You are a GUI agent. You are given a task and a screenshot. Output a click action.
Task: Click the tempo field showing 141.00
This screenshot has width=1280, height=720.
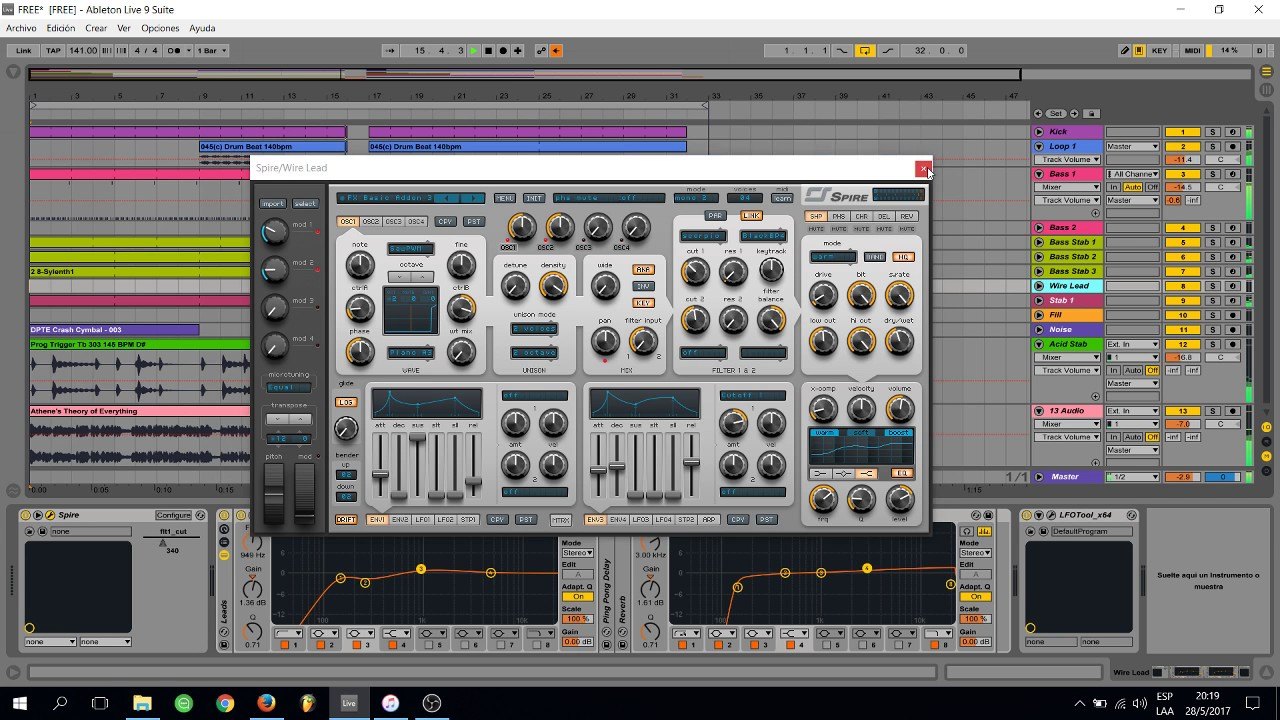(83, 50)
